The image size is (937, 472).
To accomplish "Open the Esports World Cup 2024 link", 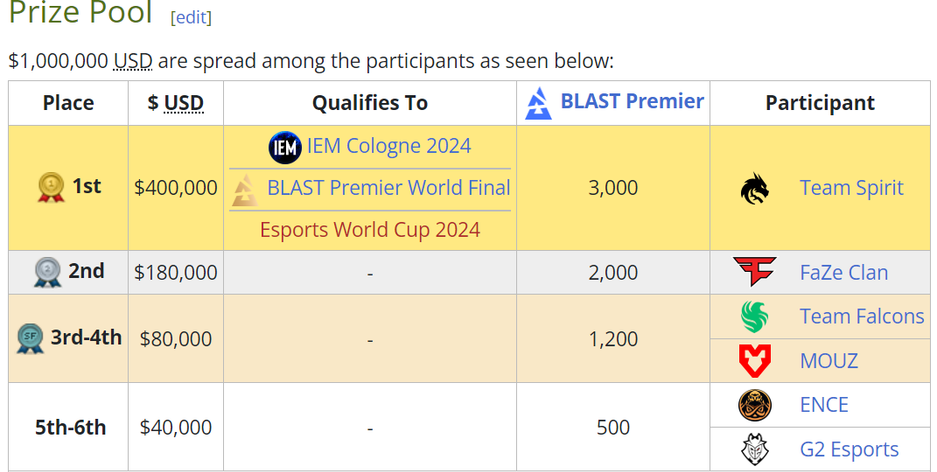I will coord(370,229).
